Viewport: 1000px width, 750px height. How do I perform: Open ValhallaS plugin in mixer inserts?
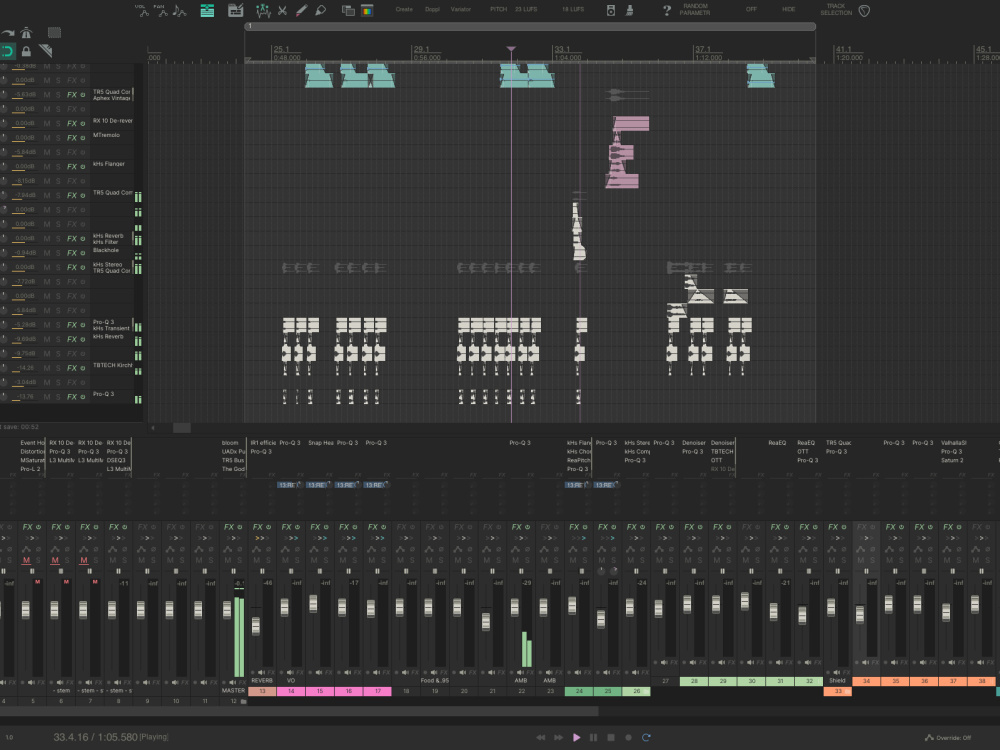(953, 443)
